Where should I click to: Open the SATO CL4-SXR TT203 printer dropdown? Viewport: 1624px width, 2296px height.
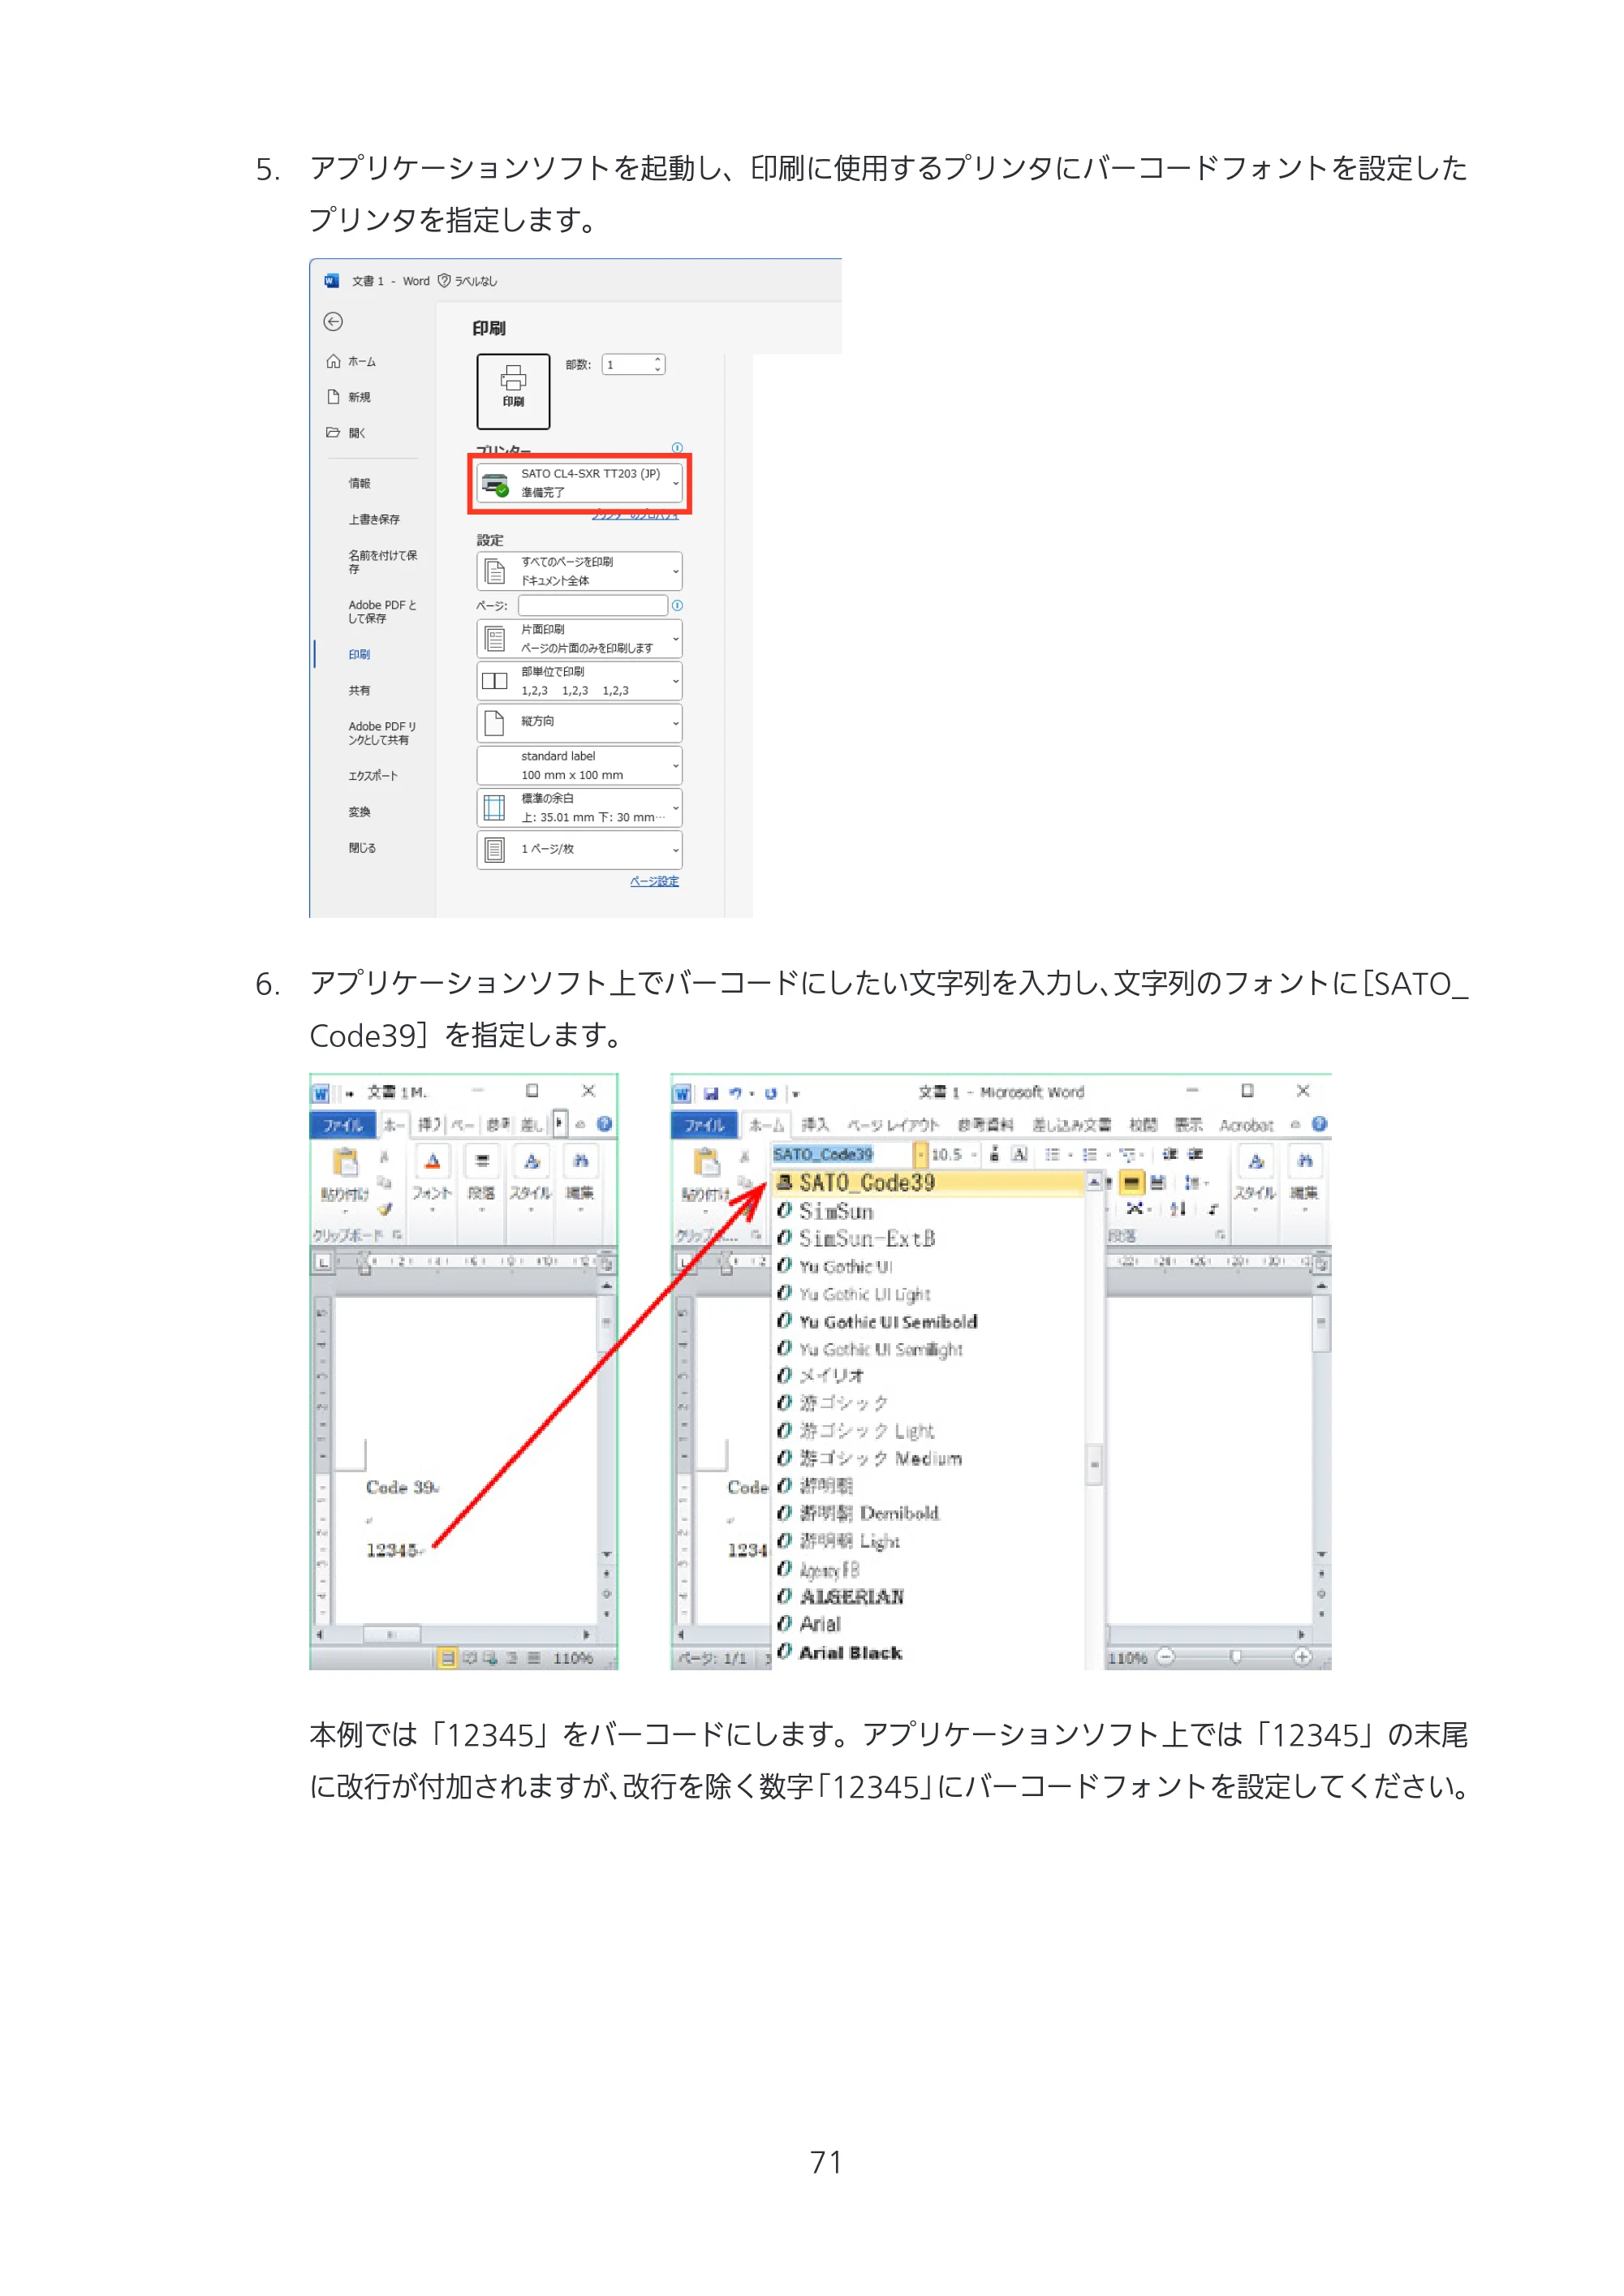580,483
